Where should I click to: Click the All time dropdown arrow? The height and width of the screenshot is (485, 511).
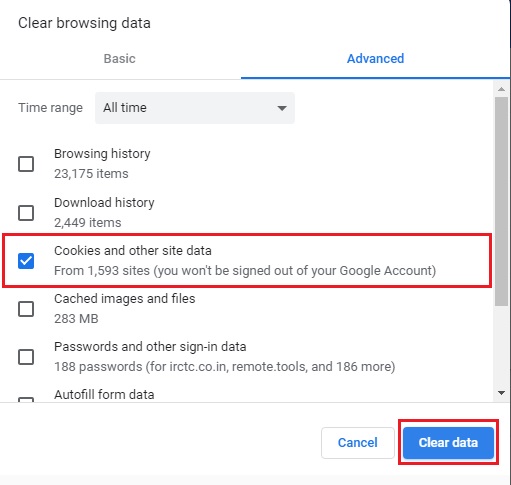282,108
